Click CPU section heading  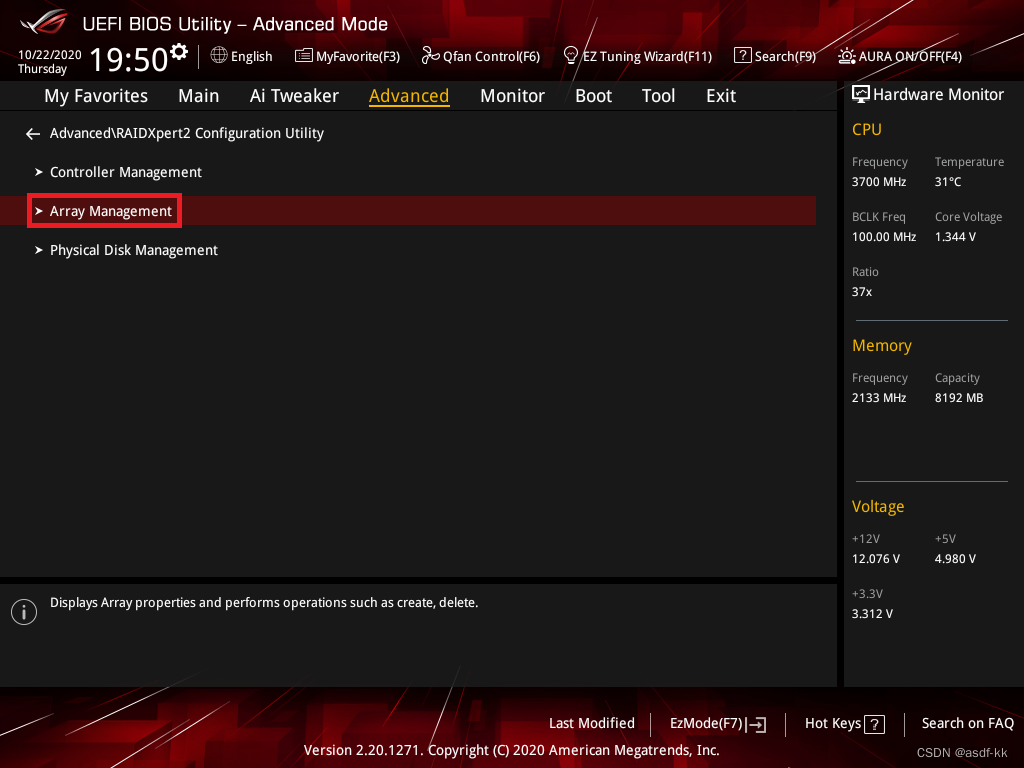(x=867, y=129)
